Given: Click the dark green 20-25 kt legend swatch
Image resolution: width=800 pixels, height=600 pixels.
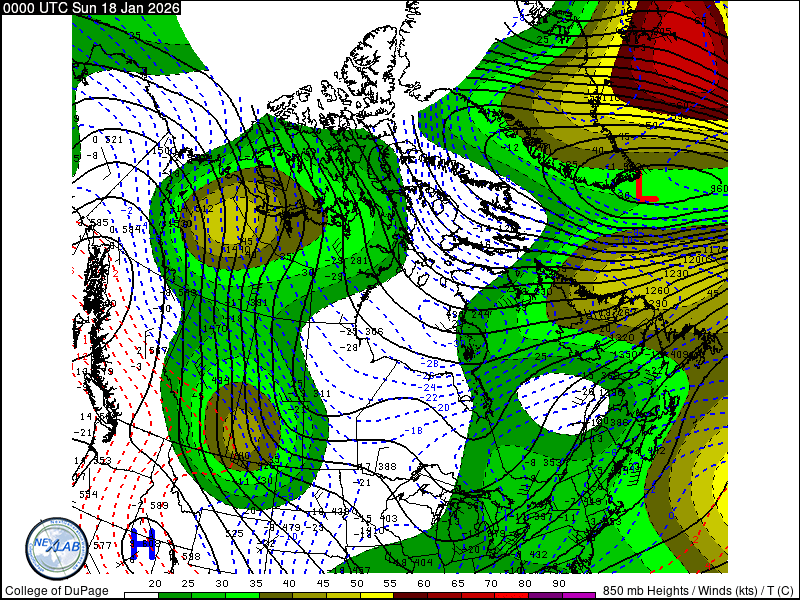Looking at the screenshot, I should 175,595.
